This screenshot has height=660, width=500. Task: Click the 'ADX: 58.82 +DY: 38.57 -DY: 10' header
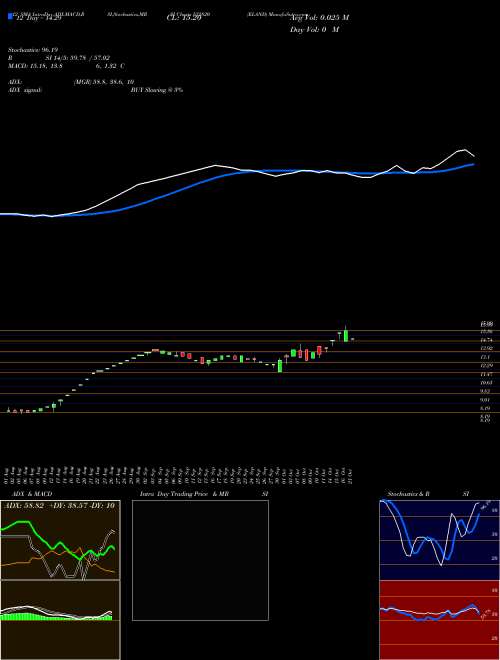click(60, 506)
